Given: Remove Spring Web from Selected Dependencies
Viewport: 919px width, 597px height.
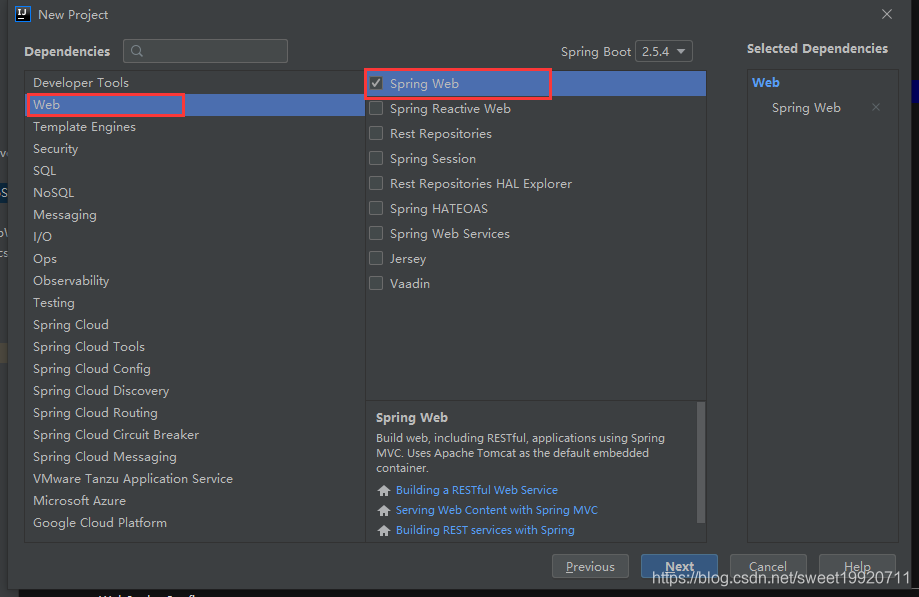Looking at the screenshot, I should tap(876, 107).
